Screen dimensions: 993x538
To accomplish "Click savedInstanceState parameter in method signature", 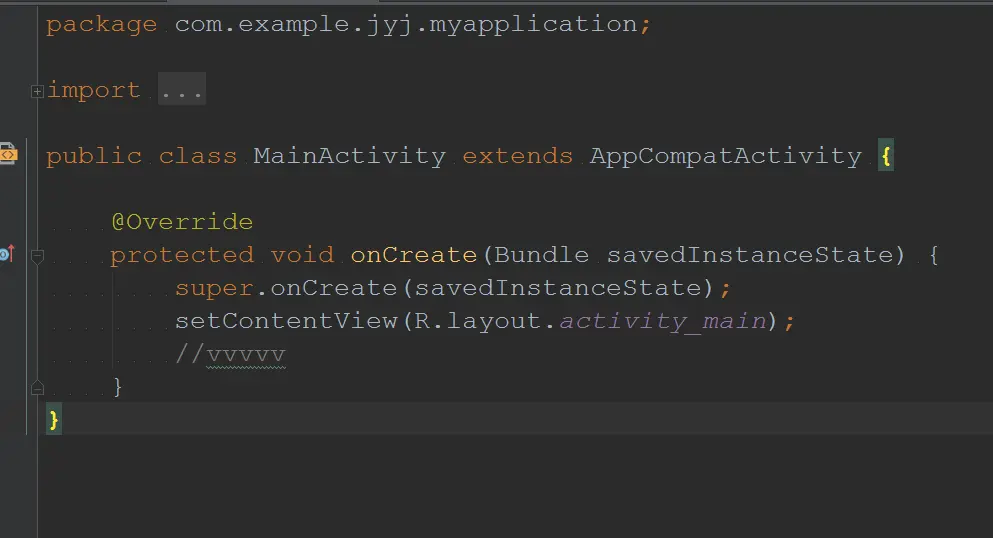I will click(x=750, y=254).
